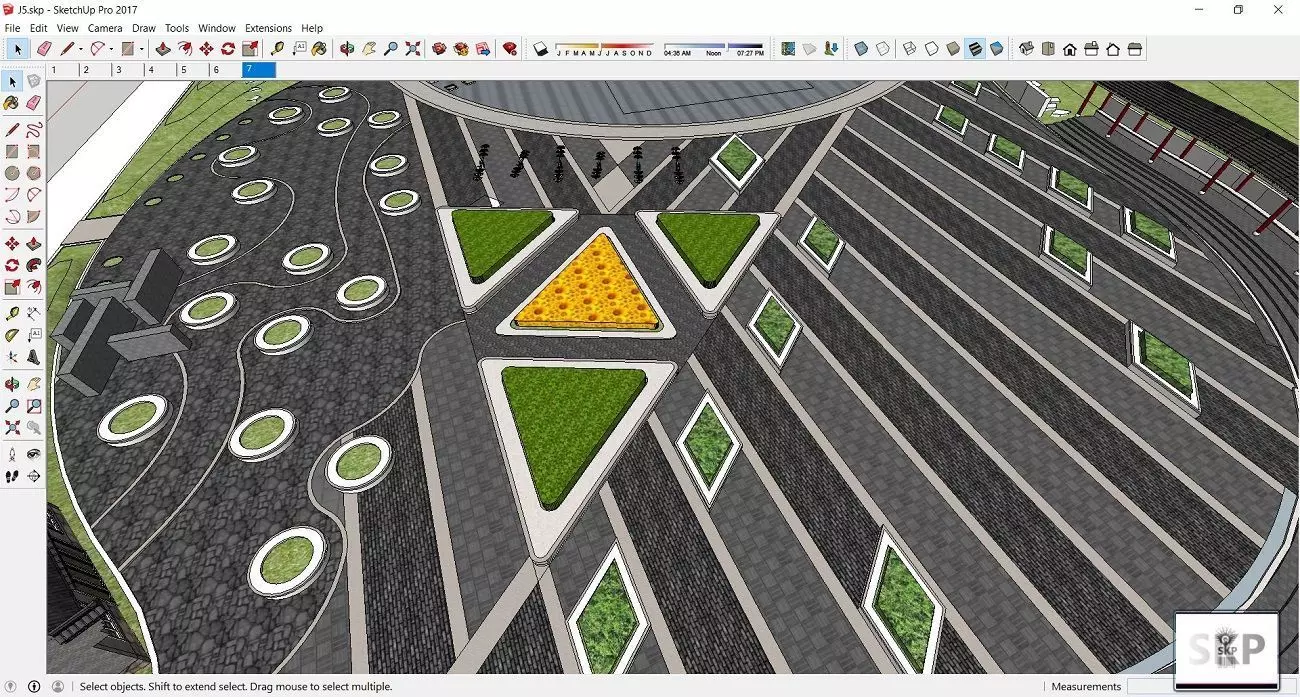Enable Shaded face style
Image resolution: width=1300 pixels, height=697 pixels.
click(953, 49)
